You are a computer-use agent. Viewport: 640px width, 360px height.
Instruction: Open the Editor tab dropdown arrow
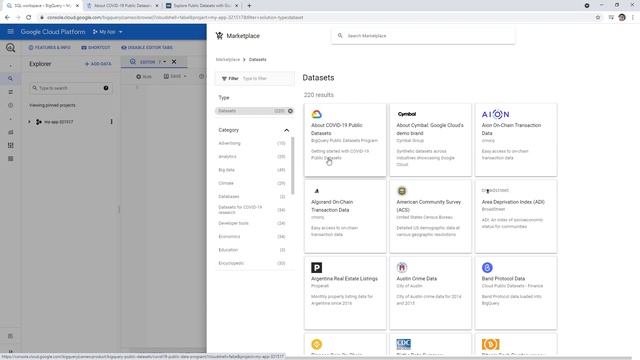(x=164, y=62)
